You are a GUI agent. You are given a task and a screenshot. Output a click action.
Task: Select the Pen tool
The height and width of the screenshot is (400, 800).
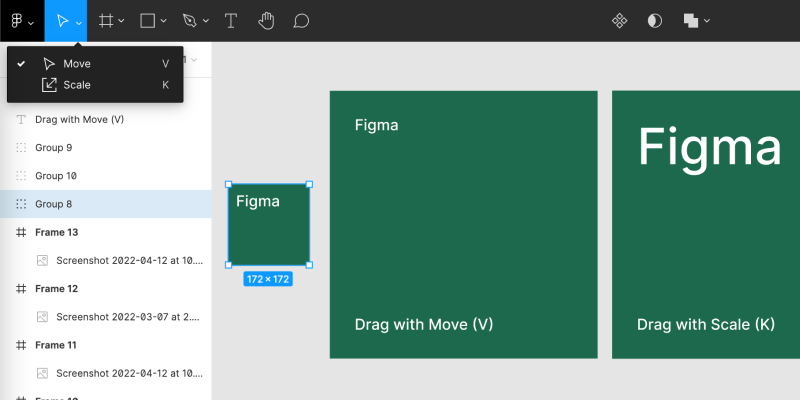[x=190, y=21]
